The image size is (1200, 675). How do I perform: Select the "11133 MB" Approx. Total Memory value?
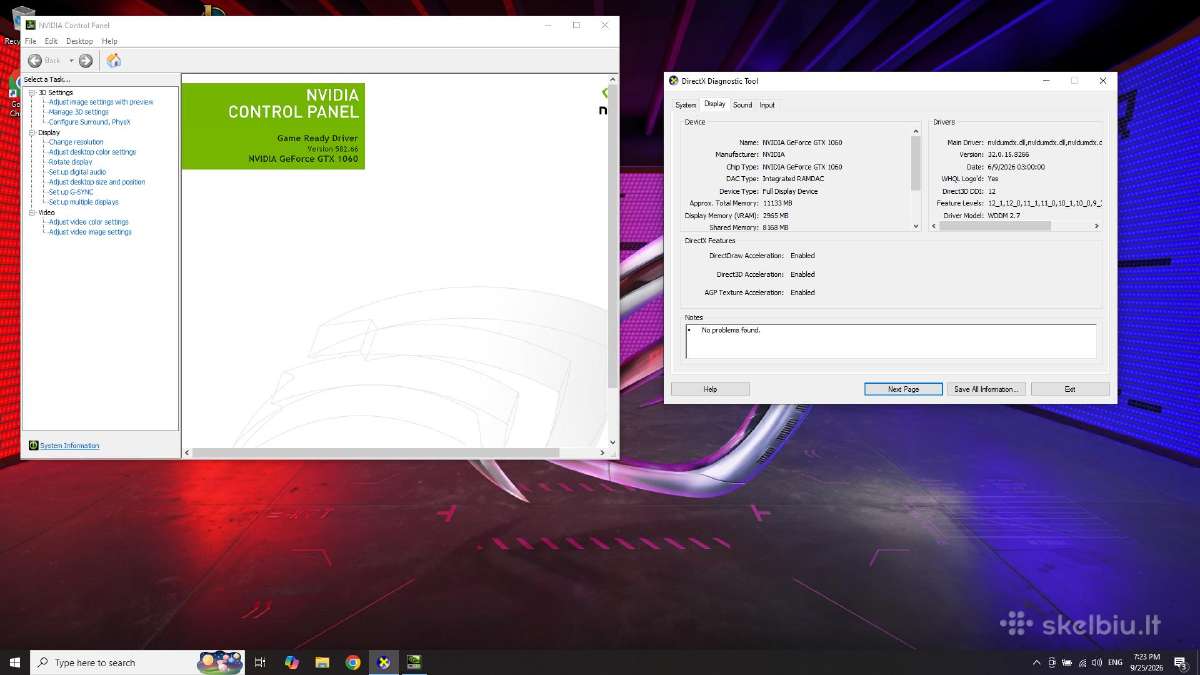click(x=777, y=203)
